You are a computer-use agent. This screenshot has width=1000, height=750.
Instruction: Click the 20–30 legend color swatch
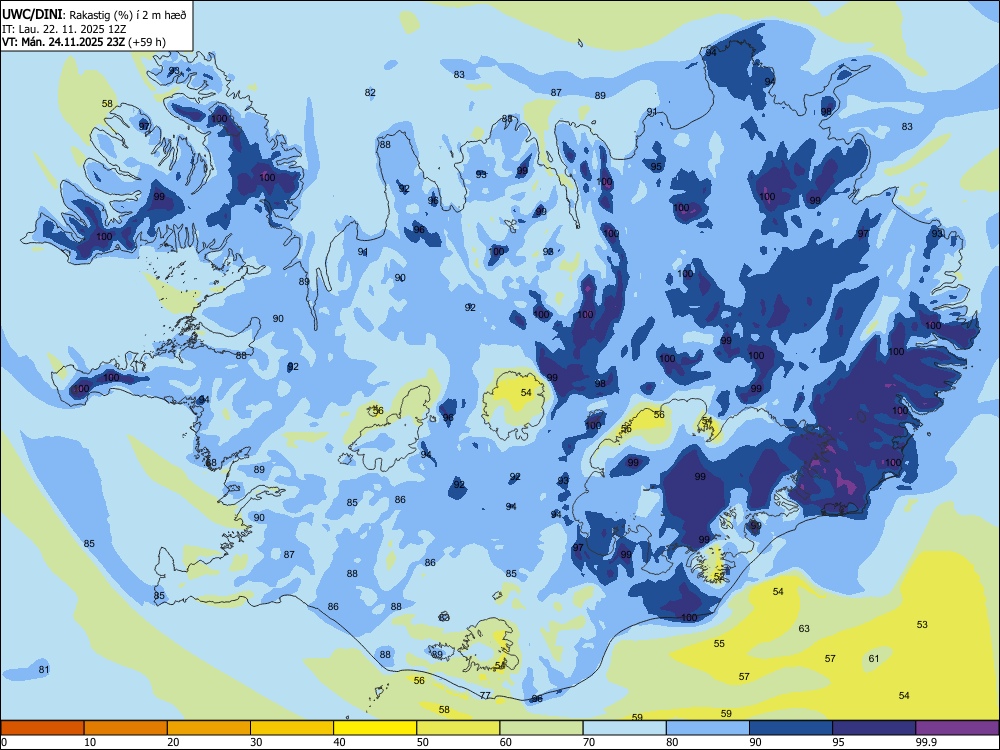pos(209,728)
